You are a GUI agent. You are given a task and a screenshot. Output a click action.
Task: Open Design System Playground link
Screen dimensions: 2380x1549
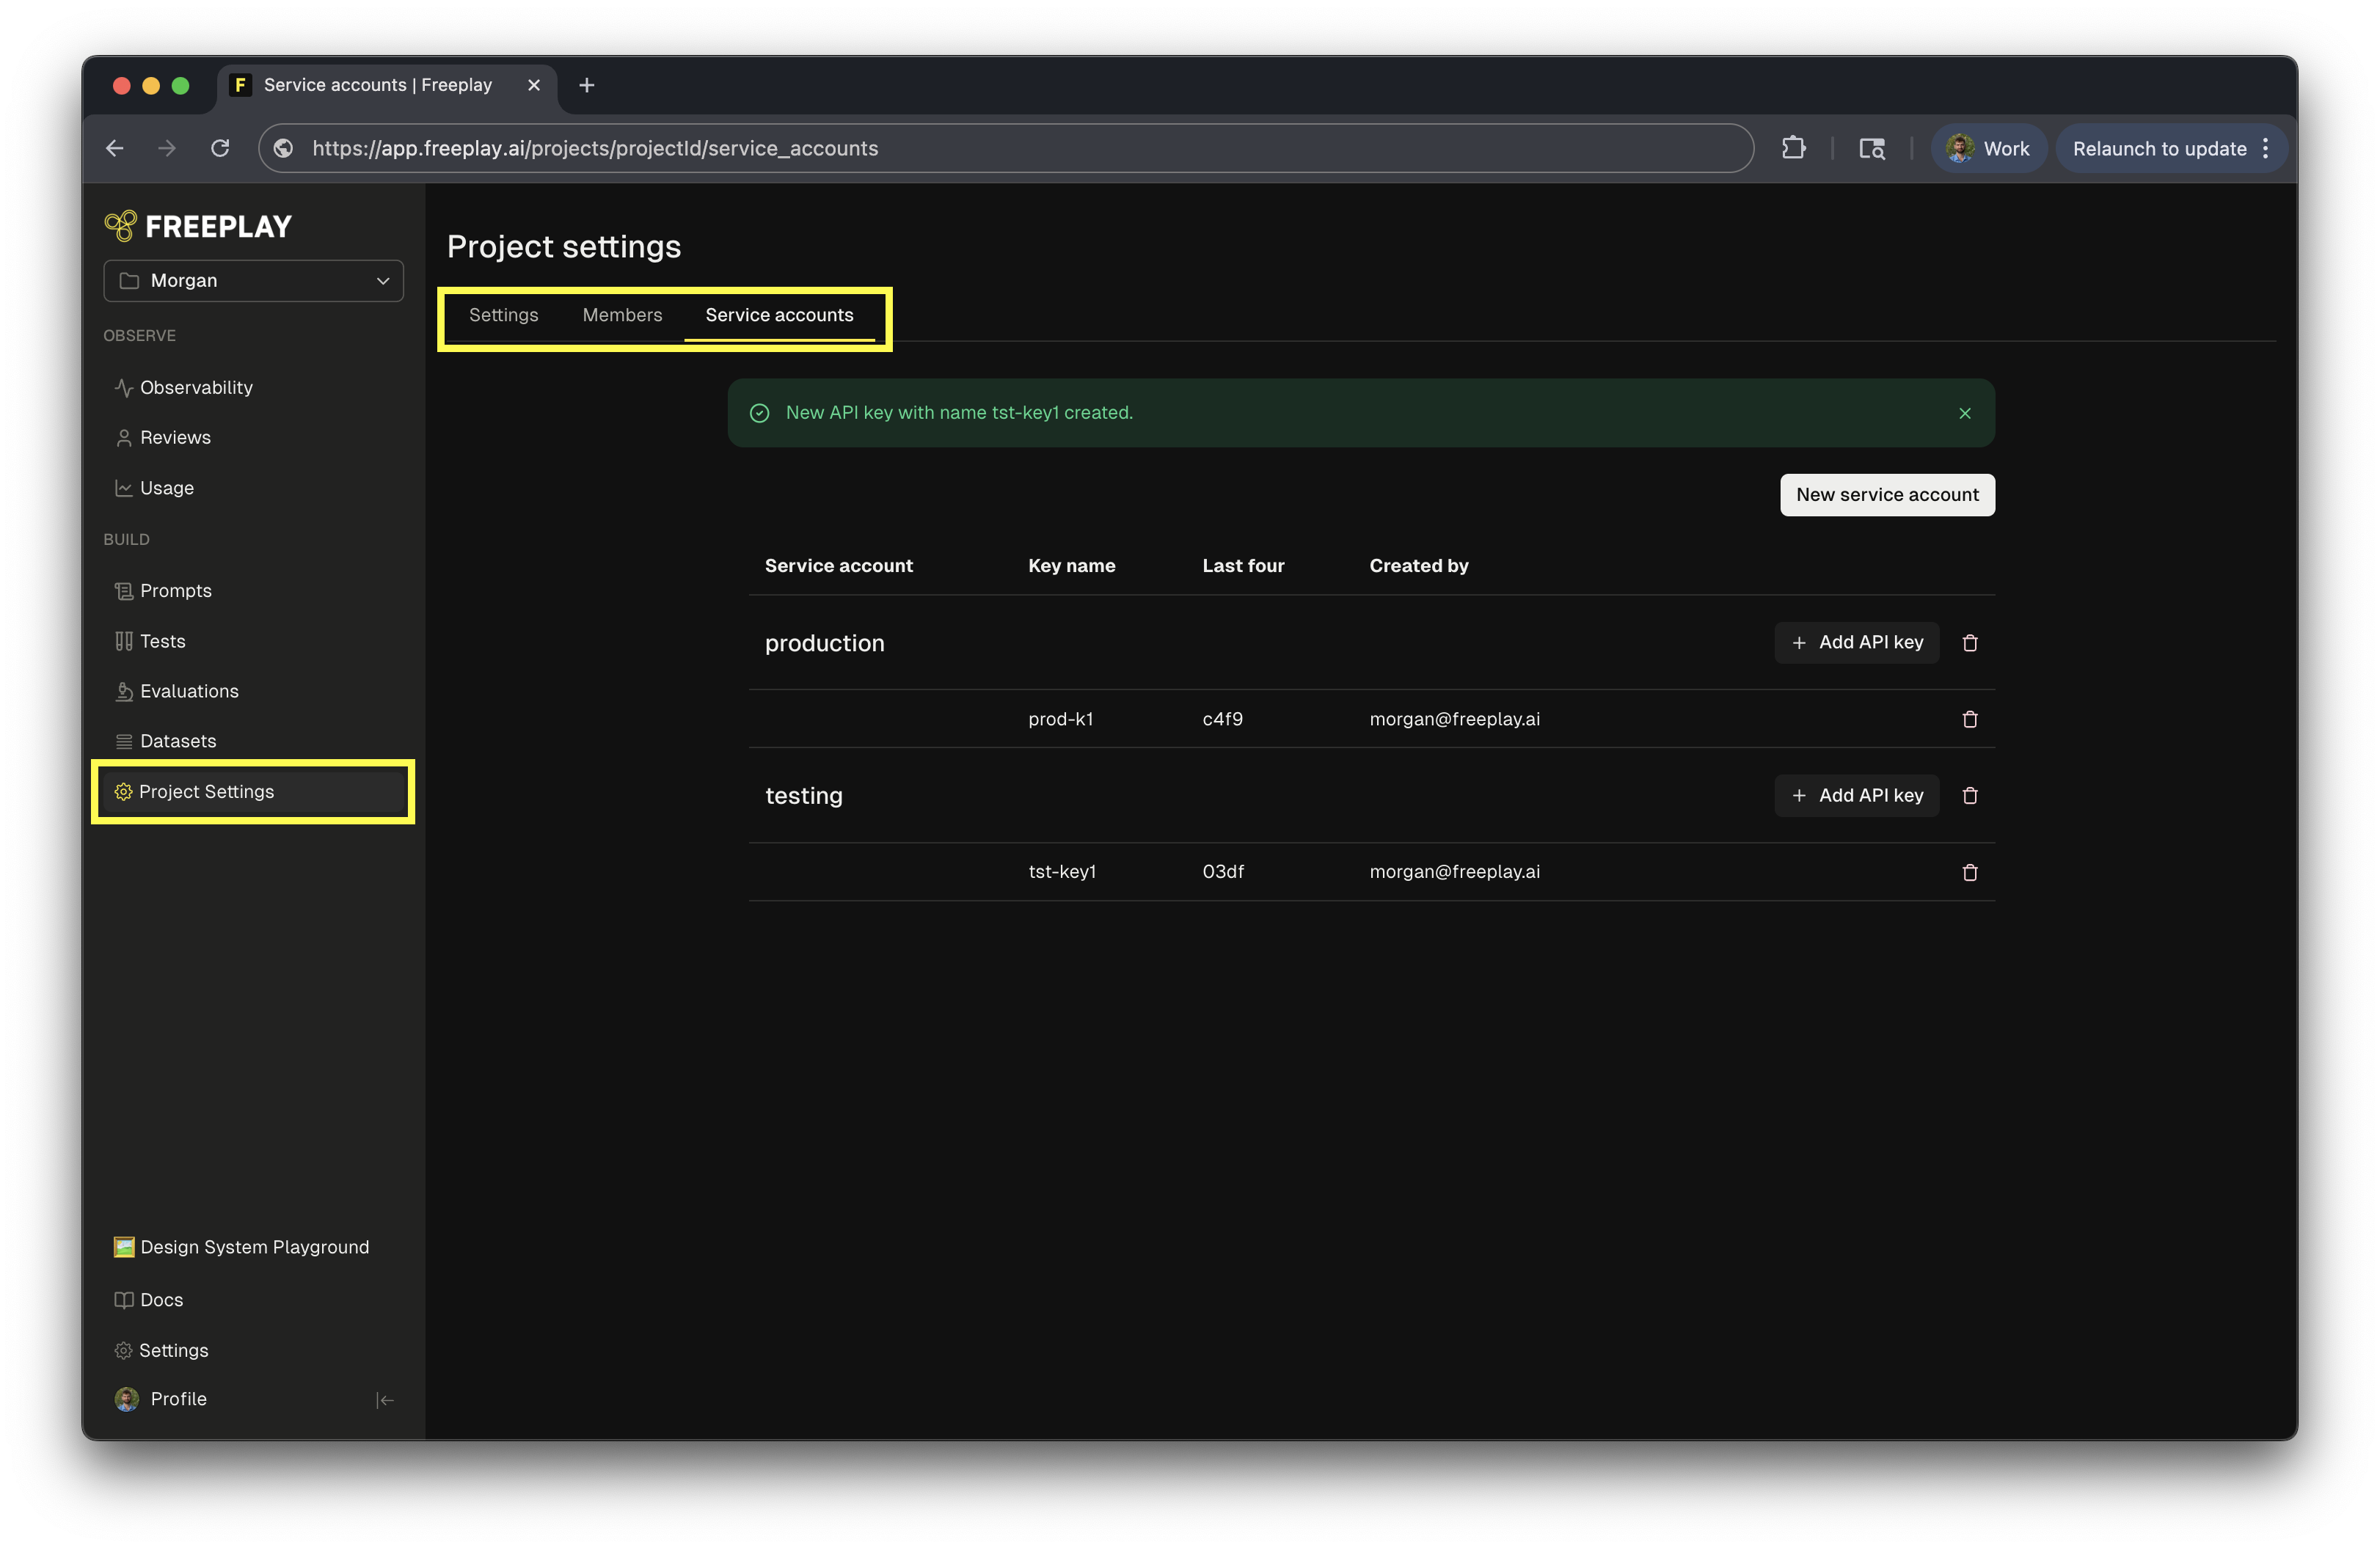(x=254, y=1247)
